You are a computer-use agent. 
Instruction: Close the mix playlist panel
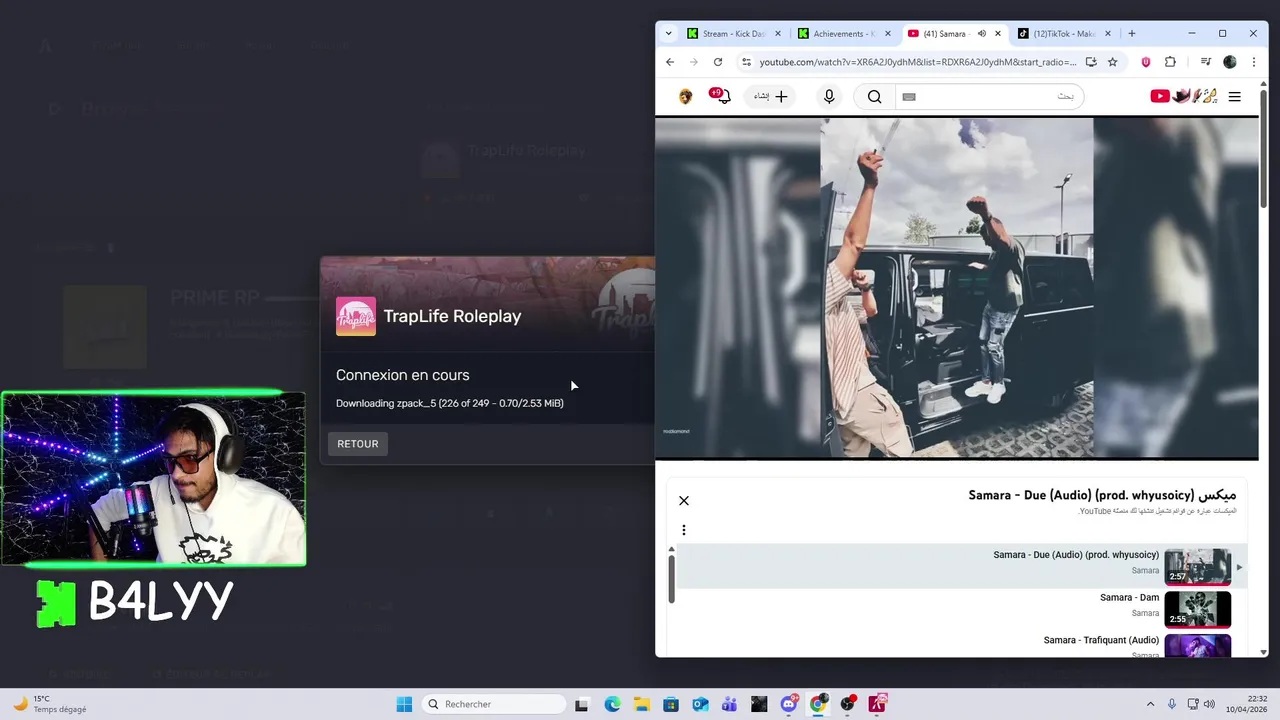684,501
